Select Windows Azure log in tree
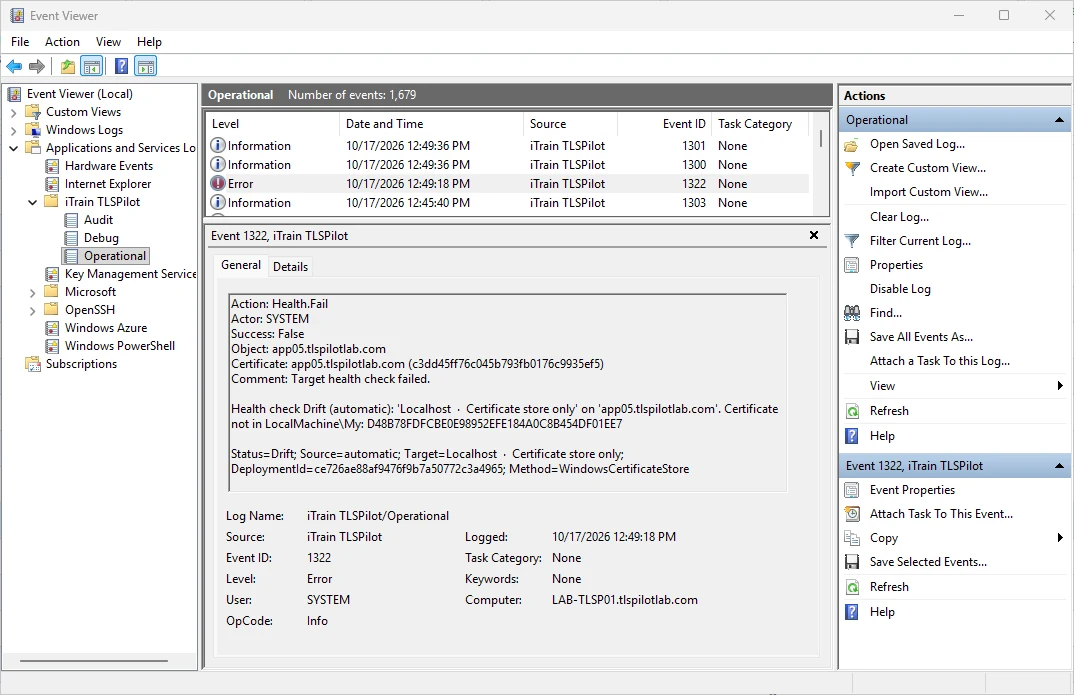The height and width of the screenshot is (695, 1074). tap(105, 328)
